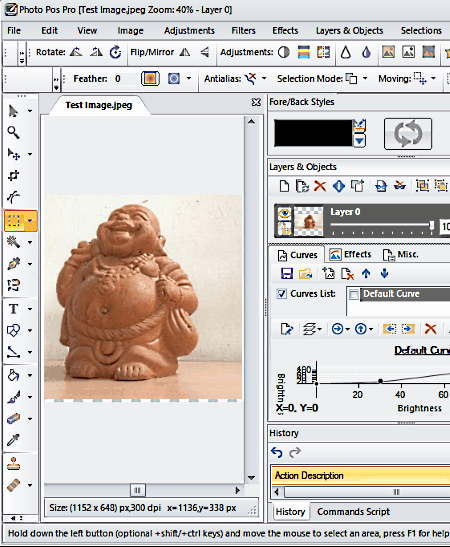The width and height of the screenshot is (450, 547).
Task: Select the rectangular Selection tool
Action: click(14, 221)
